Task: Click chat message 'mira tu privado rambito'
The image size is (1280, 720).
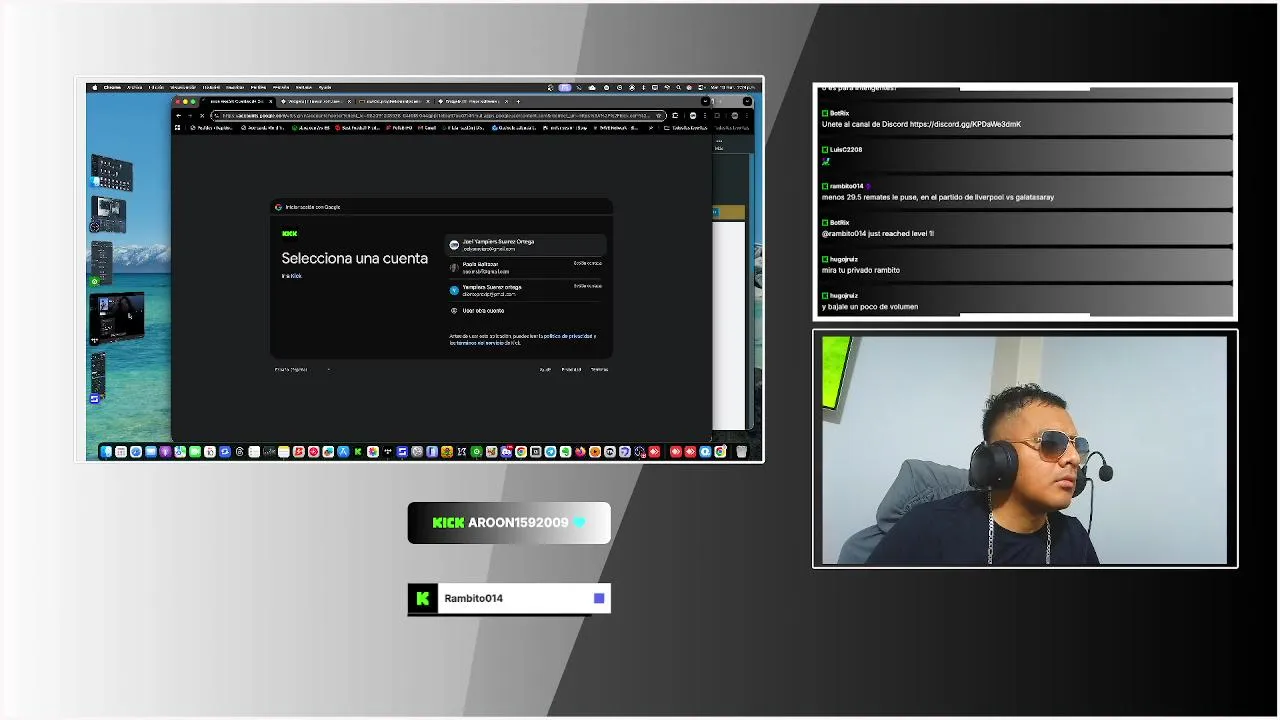Action: click(861, 270)
